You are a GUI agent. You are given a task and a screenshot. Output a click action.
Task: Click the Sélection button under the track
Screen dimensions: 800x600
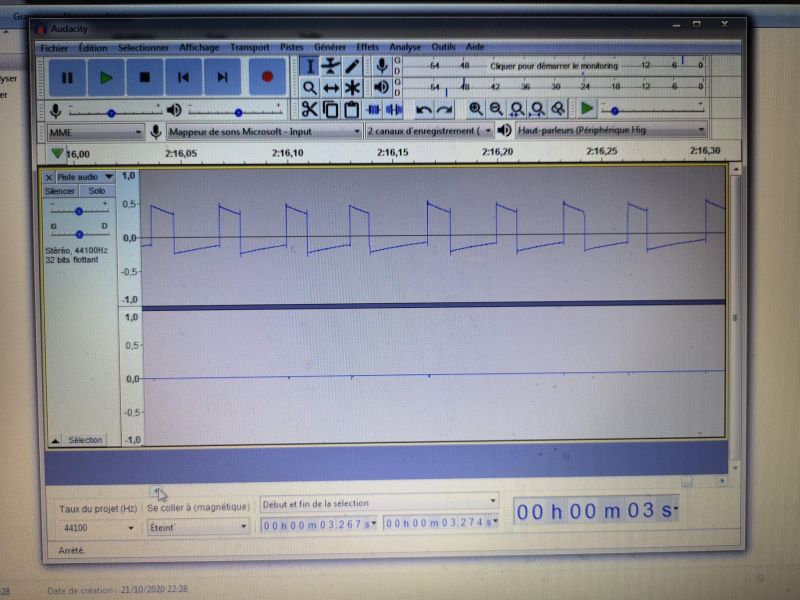tap(86, 440)
